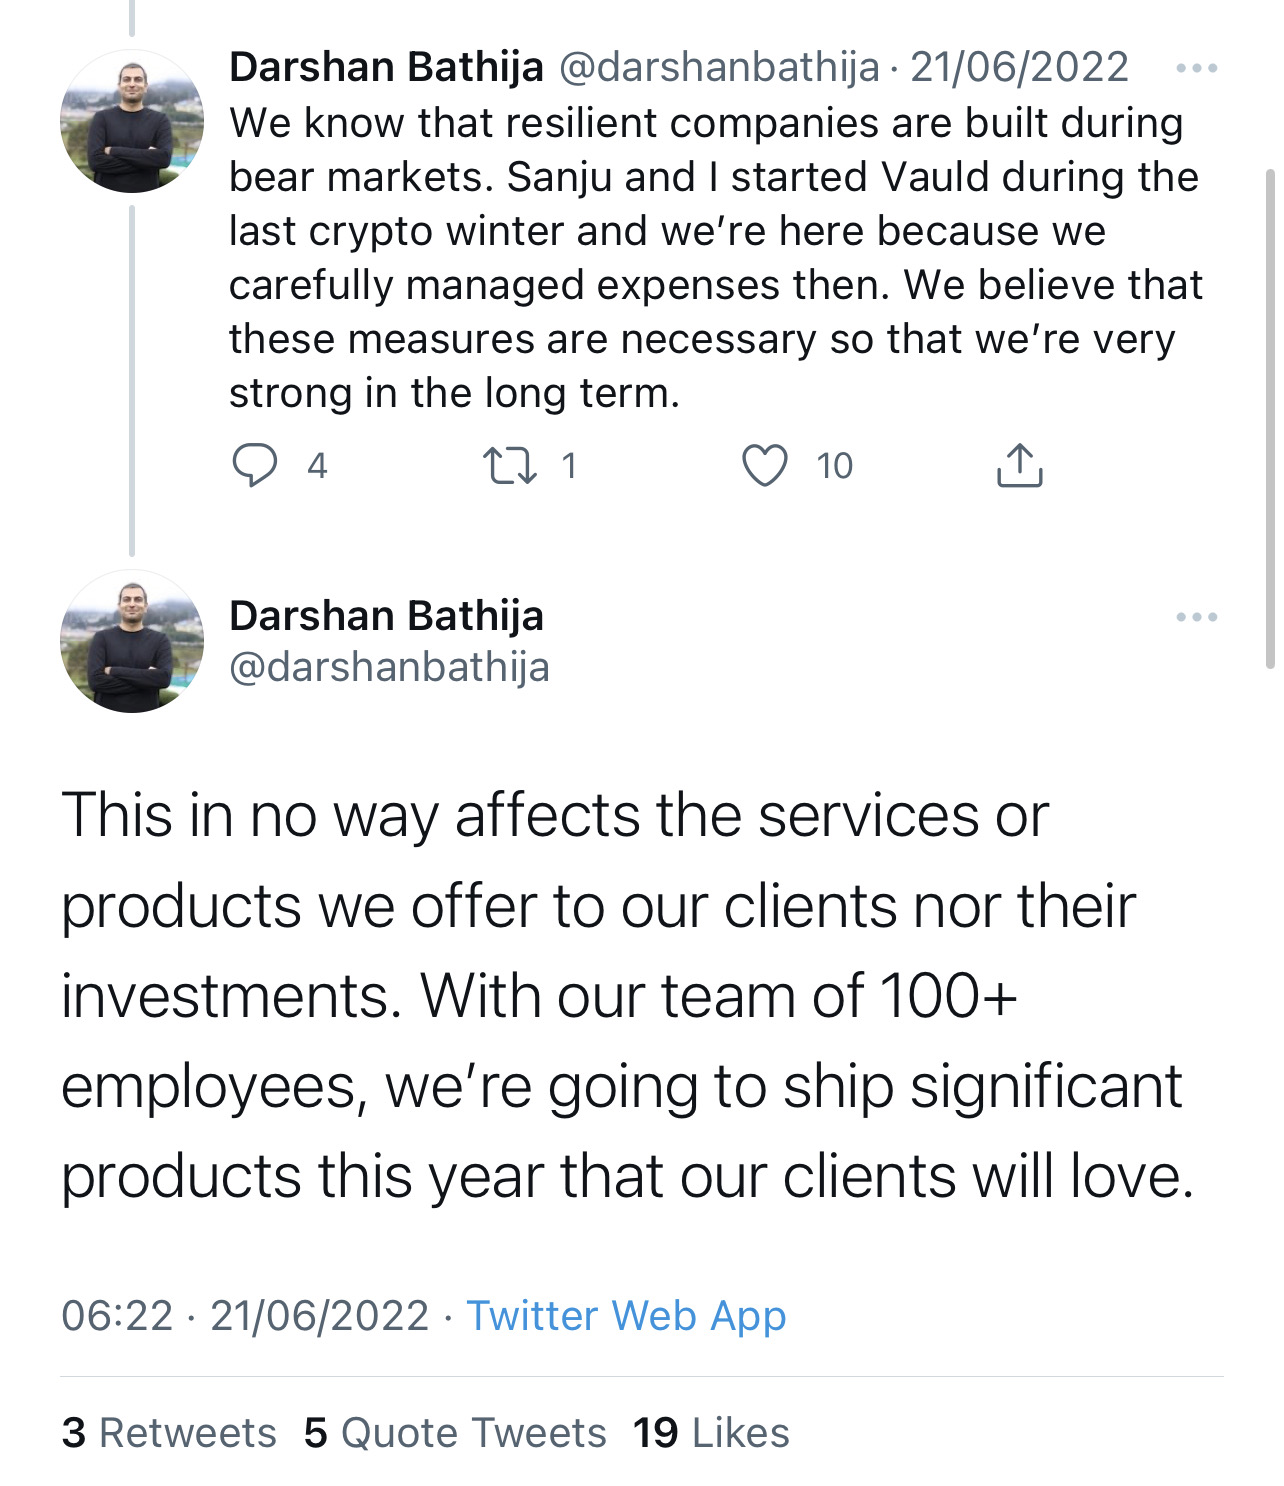
Task: Show the 19 Likes list
Action: 711,1433
